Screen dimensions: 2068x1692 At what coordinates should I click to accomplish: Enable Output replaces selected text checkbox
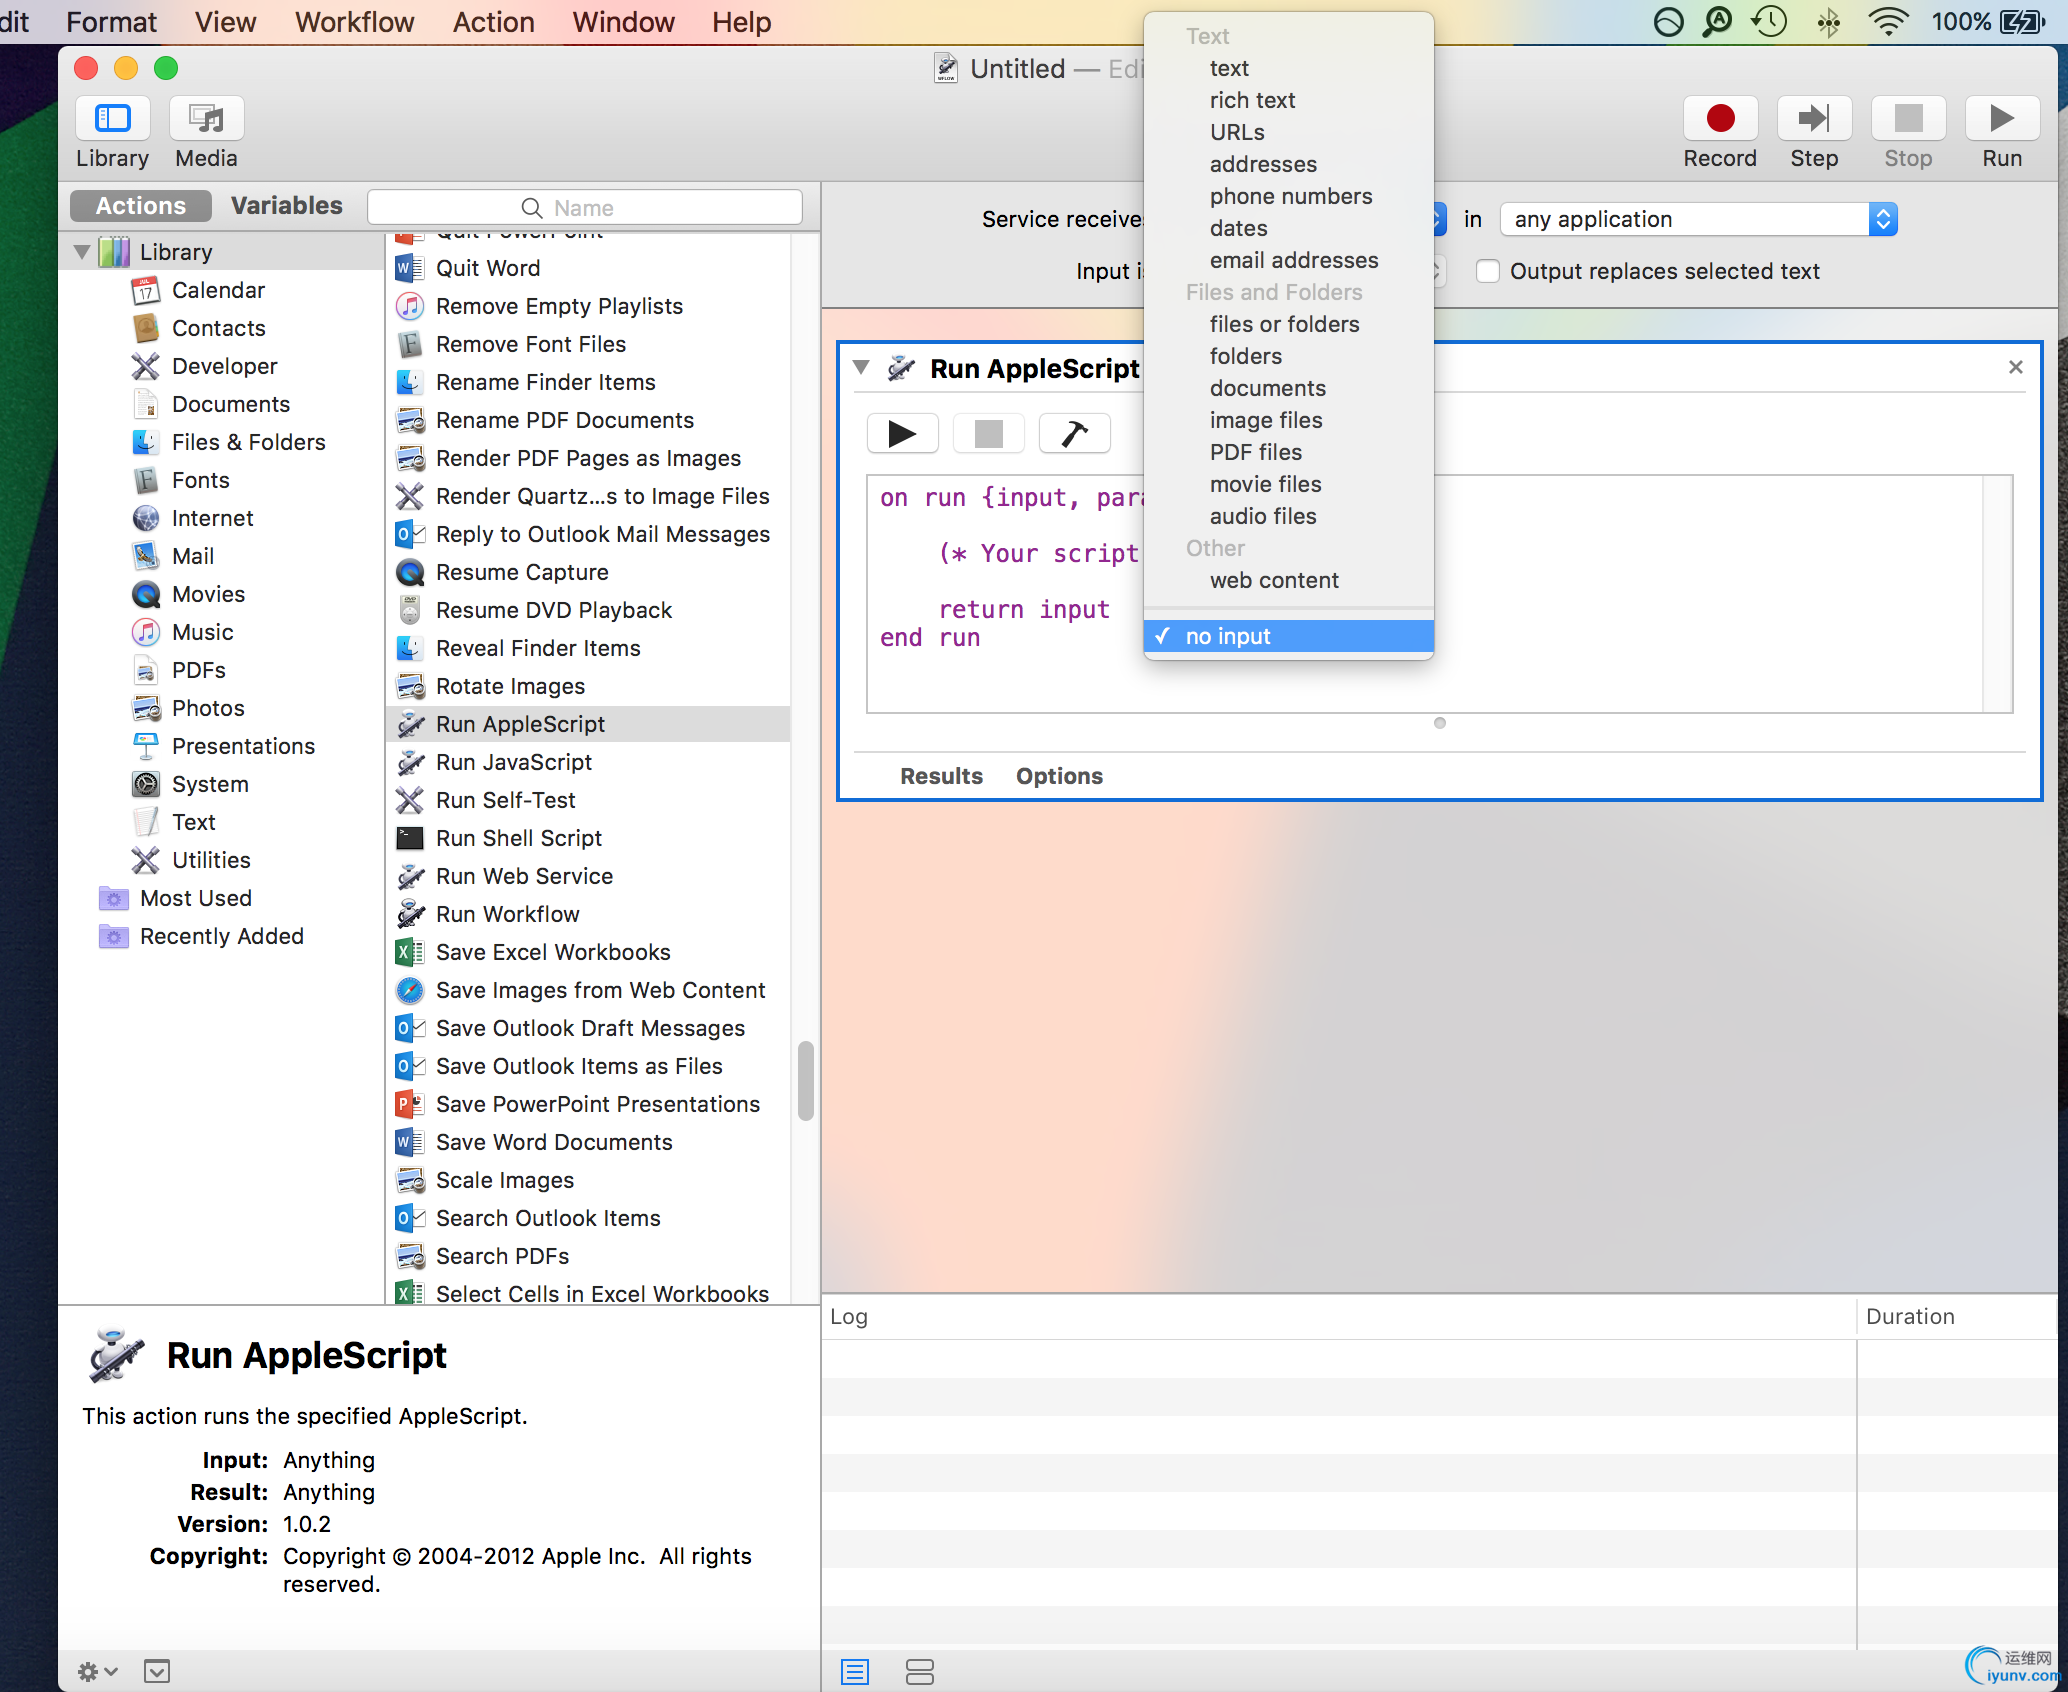[1488, 271]
